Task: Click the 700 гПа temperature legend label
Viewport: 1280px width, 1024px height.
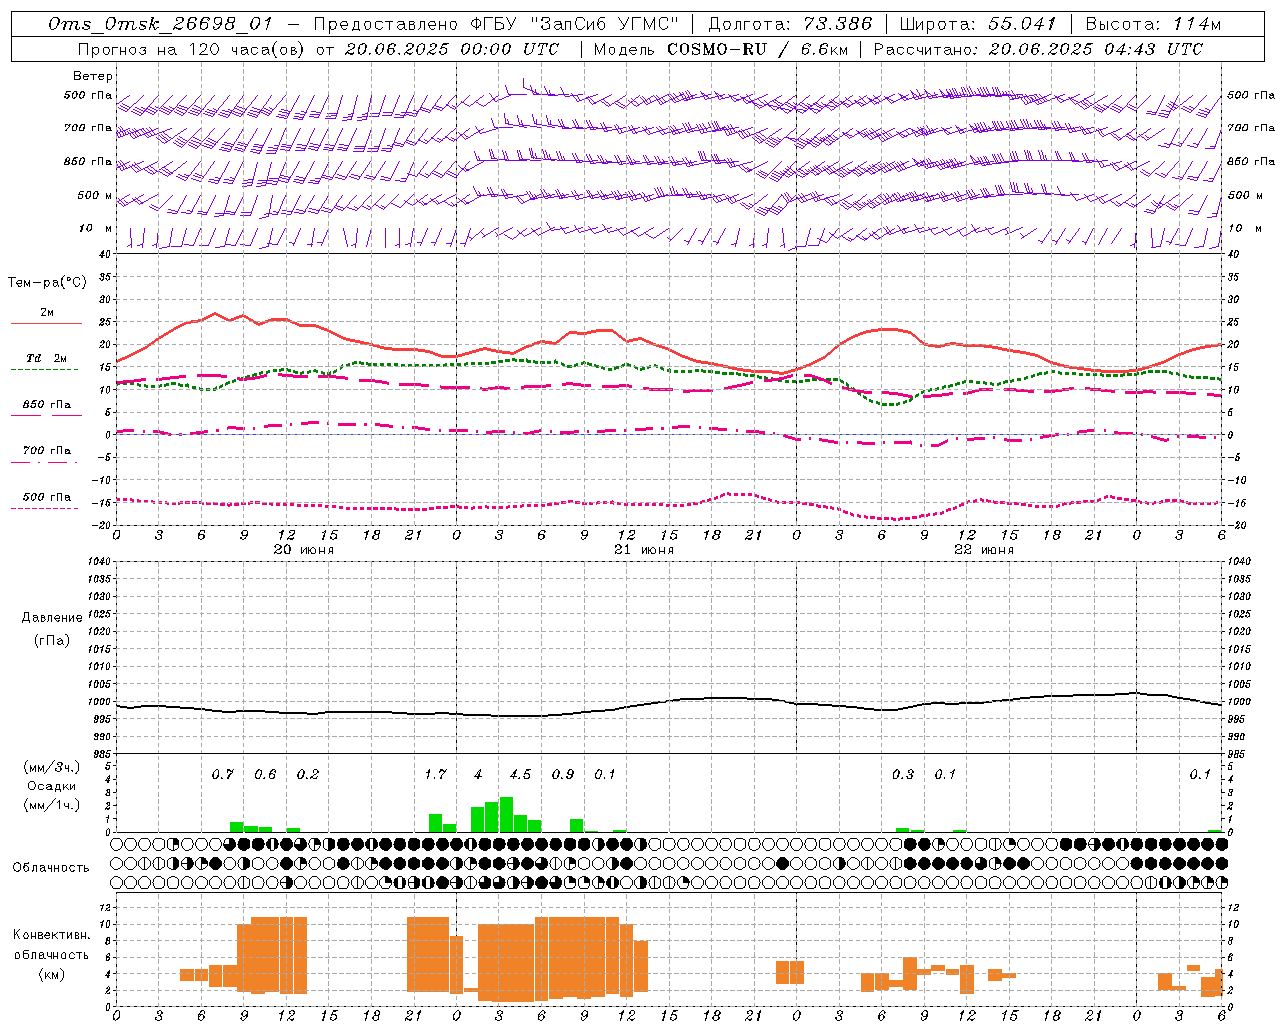Action: click(x=47, y=451)
